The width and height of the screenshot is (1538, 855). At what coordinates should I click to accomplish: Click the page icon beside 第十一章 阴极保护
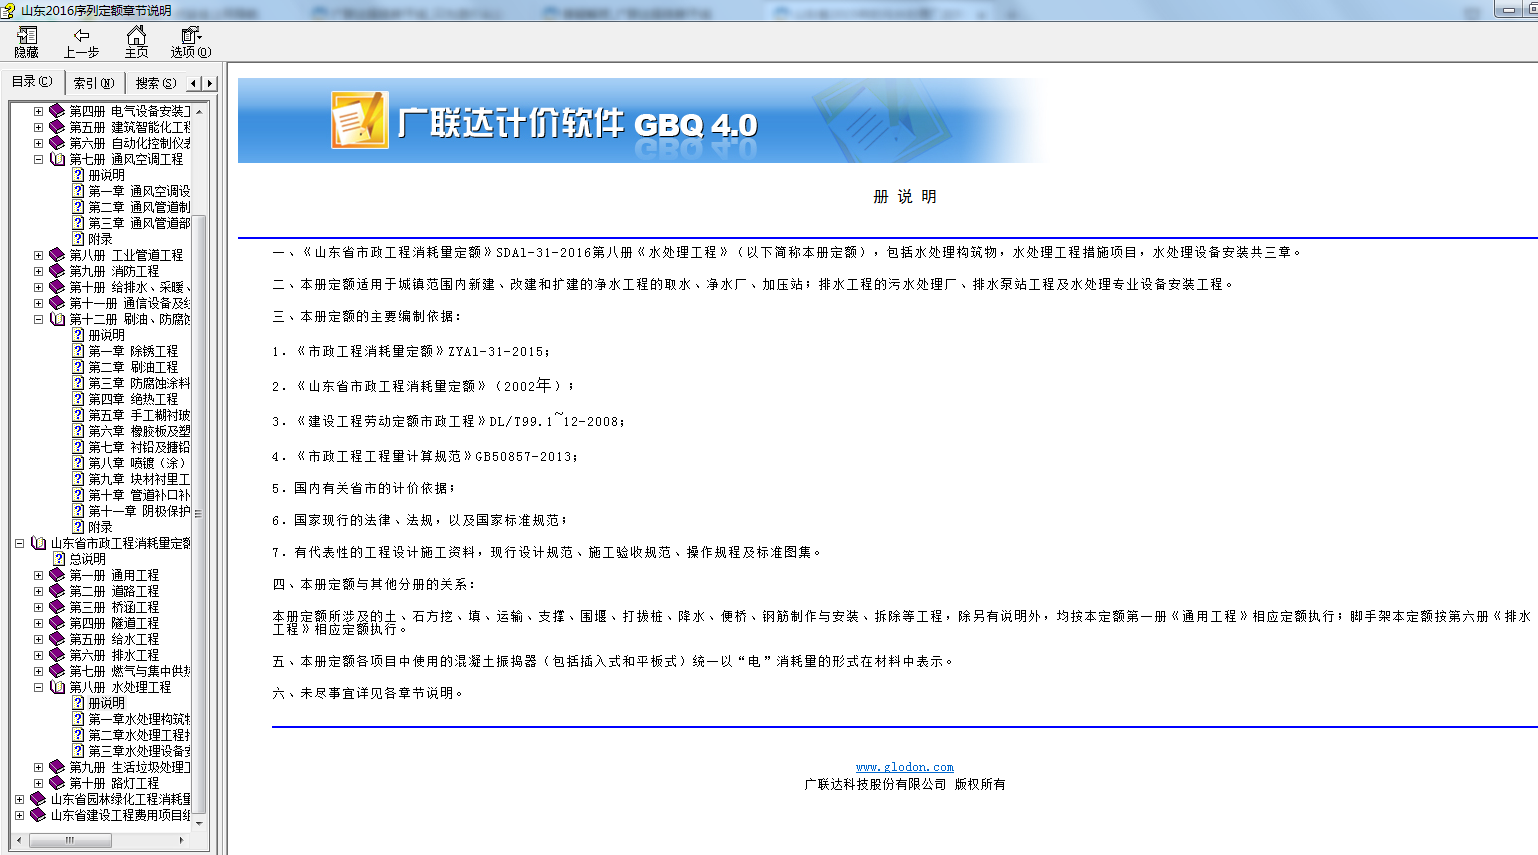click(78, 511)
